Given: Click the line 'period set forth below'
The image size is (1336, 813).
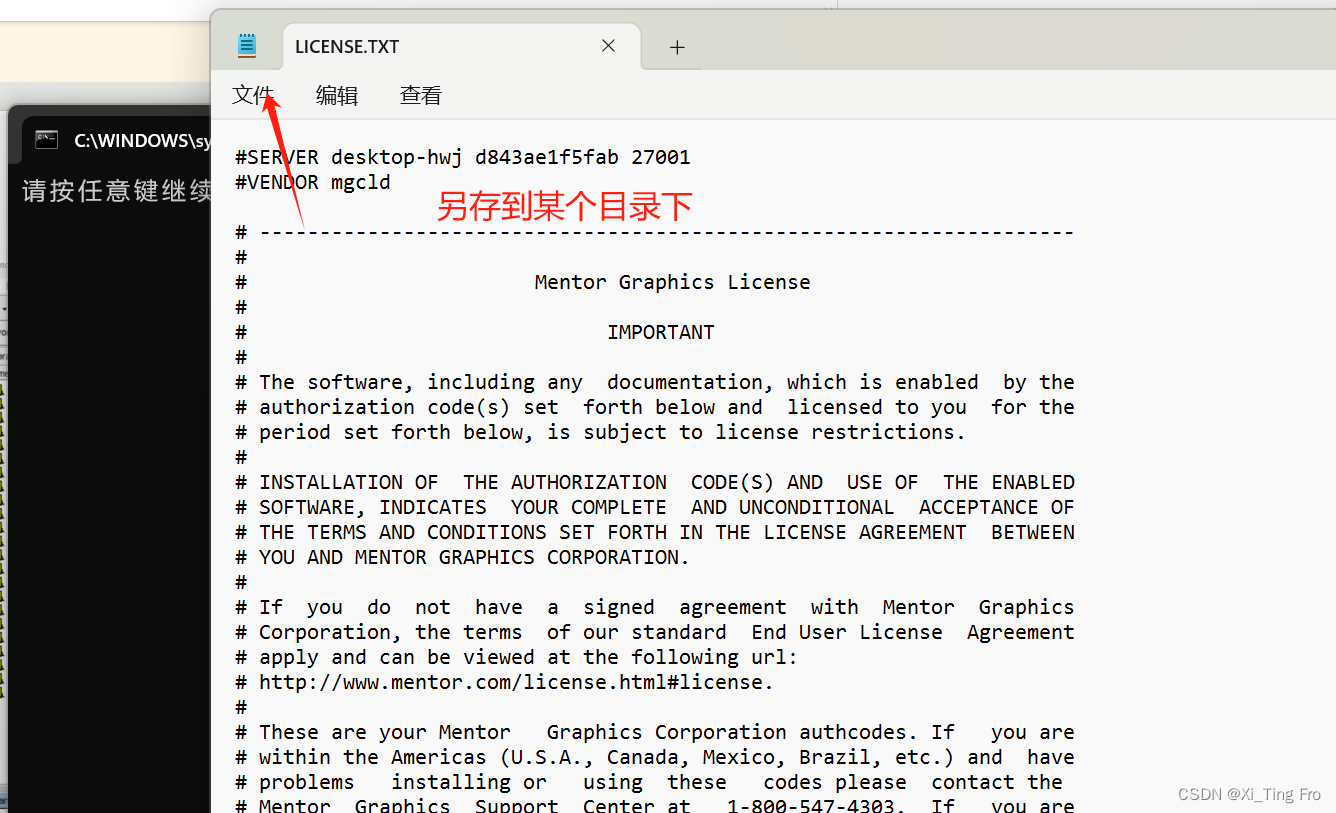Looking at the screenshot, I should (x=601, y=432).
